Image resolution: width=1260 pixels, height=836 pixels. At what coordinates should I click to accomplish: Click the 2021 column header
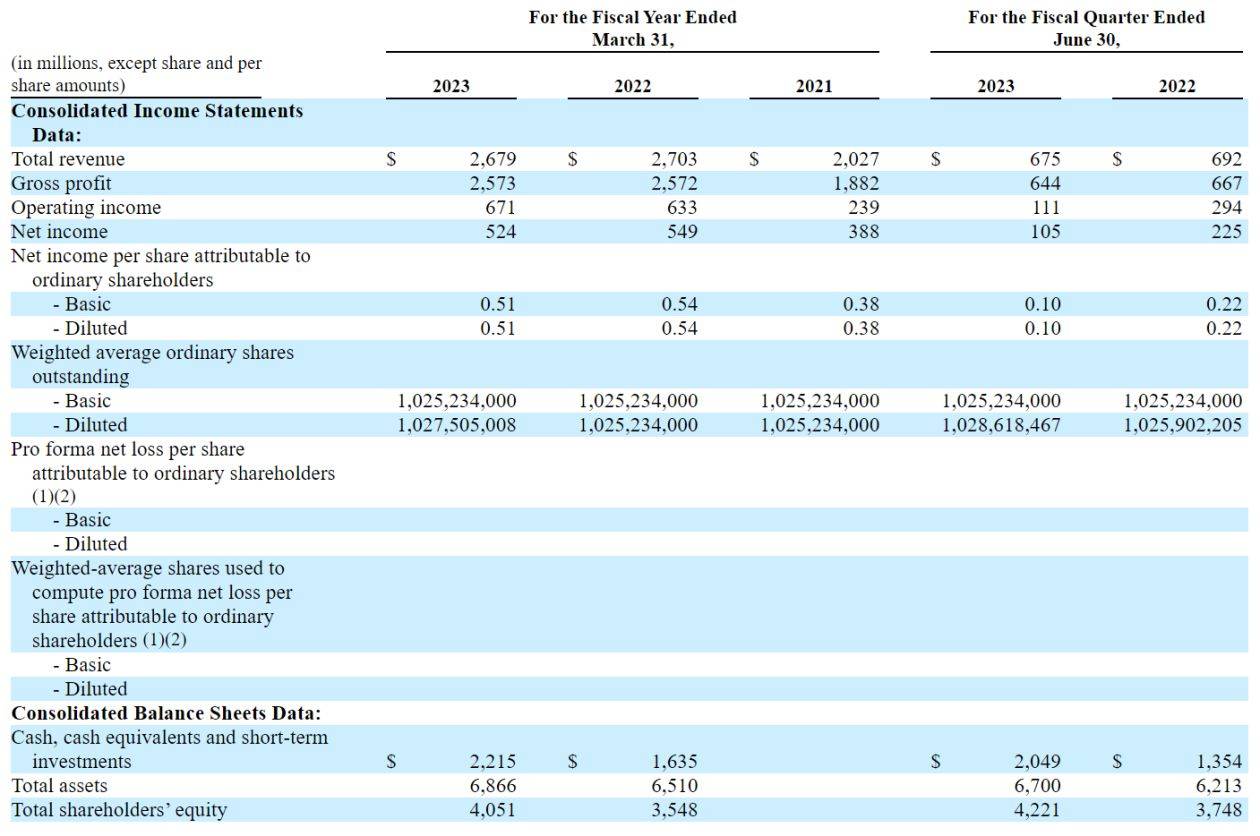[x=814, y=86]
